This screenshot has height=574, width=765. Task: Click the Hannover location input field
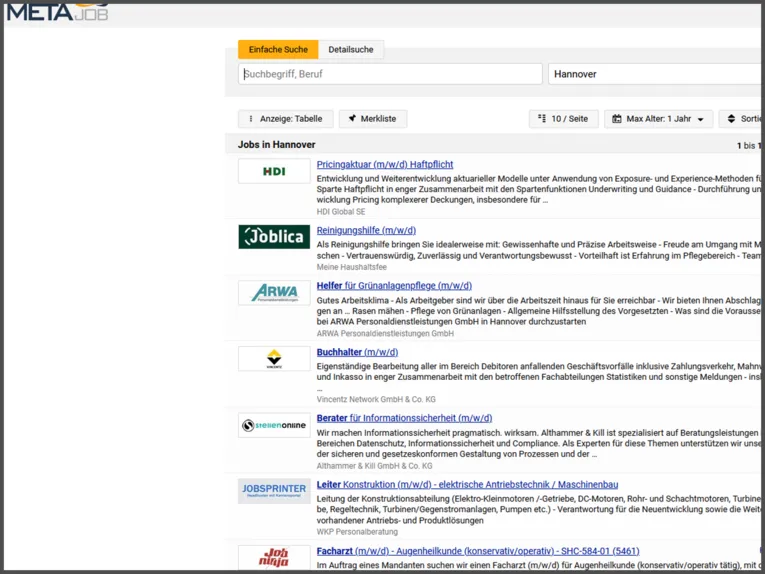(x=656, y=74)
